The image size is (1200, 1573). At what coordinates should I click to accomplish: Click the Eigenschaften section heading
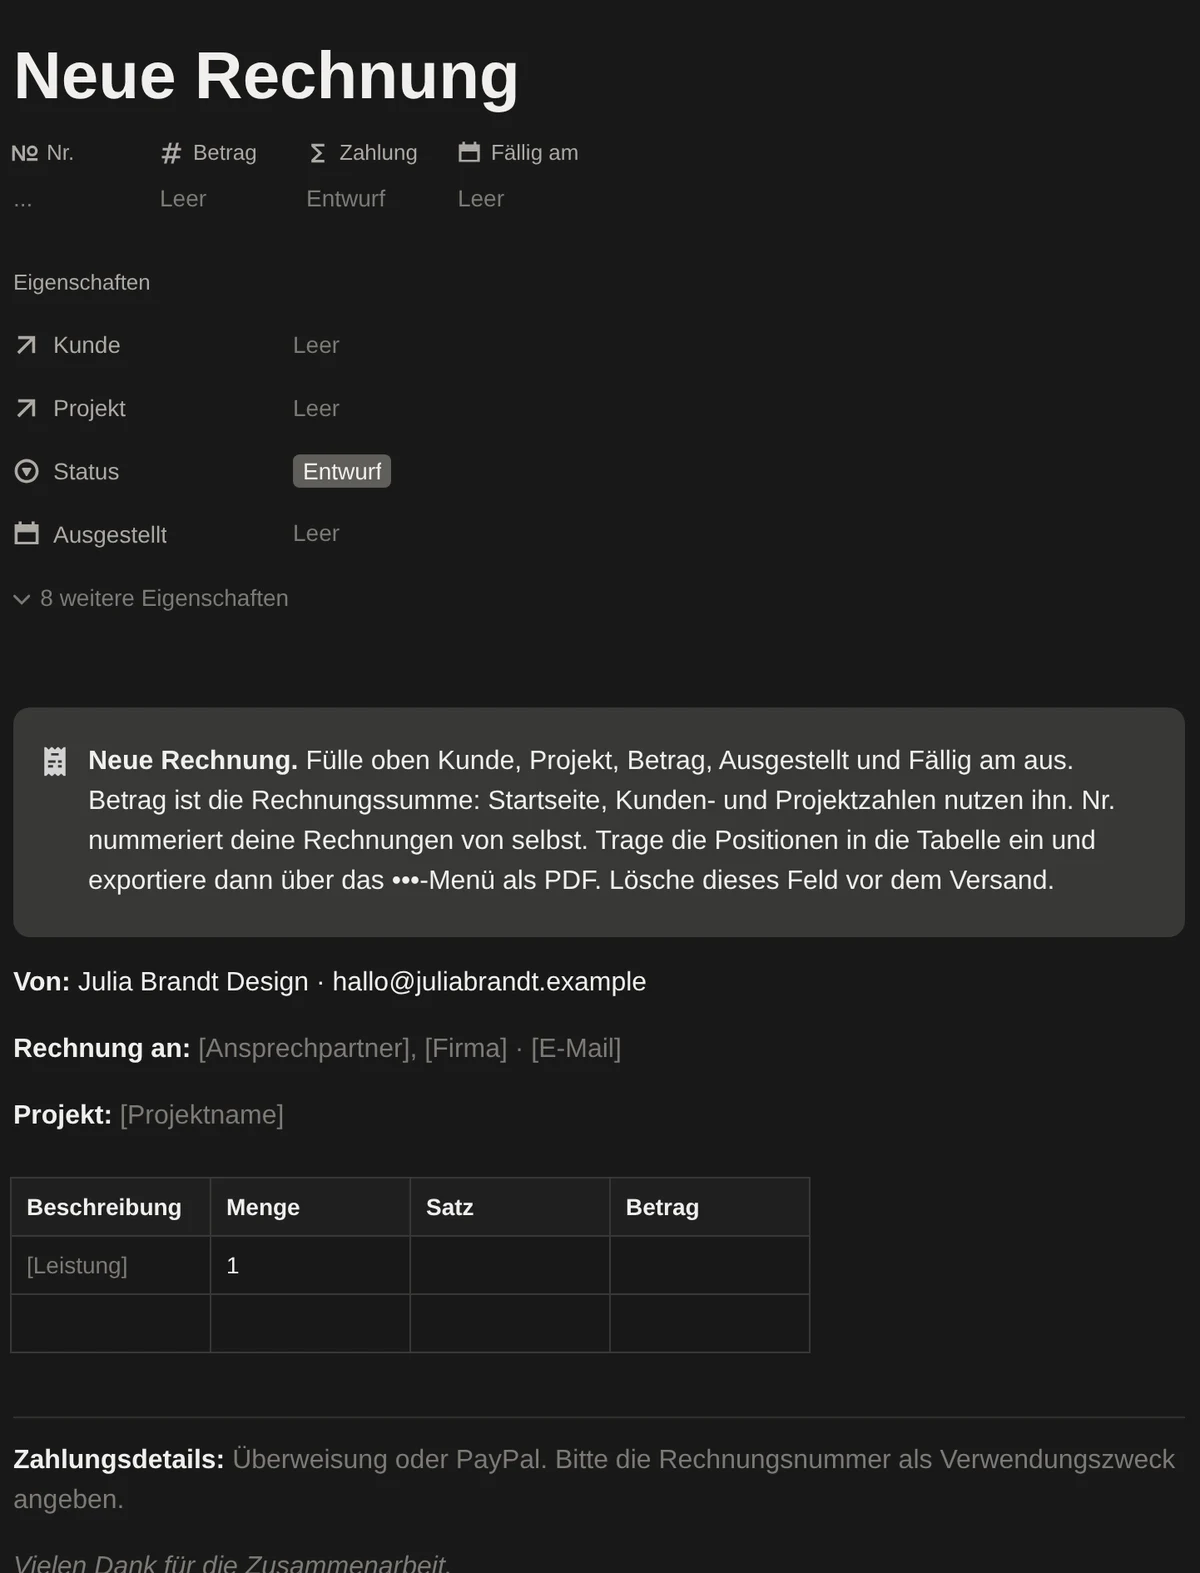coord(82,283)
